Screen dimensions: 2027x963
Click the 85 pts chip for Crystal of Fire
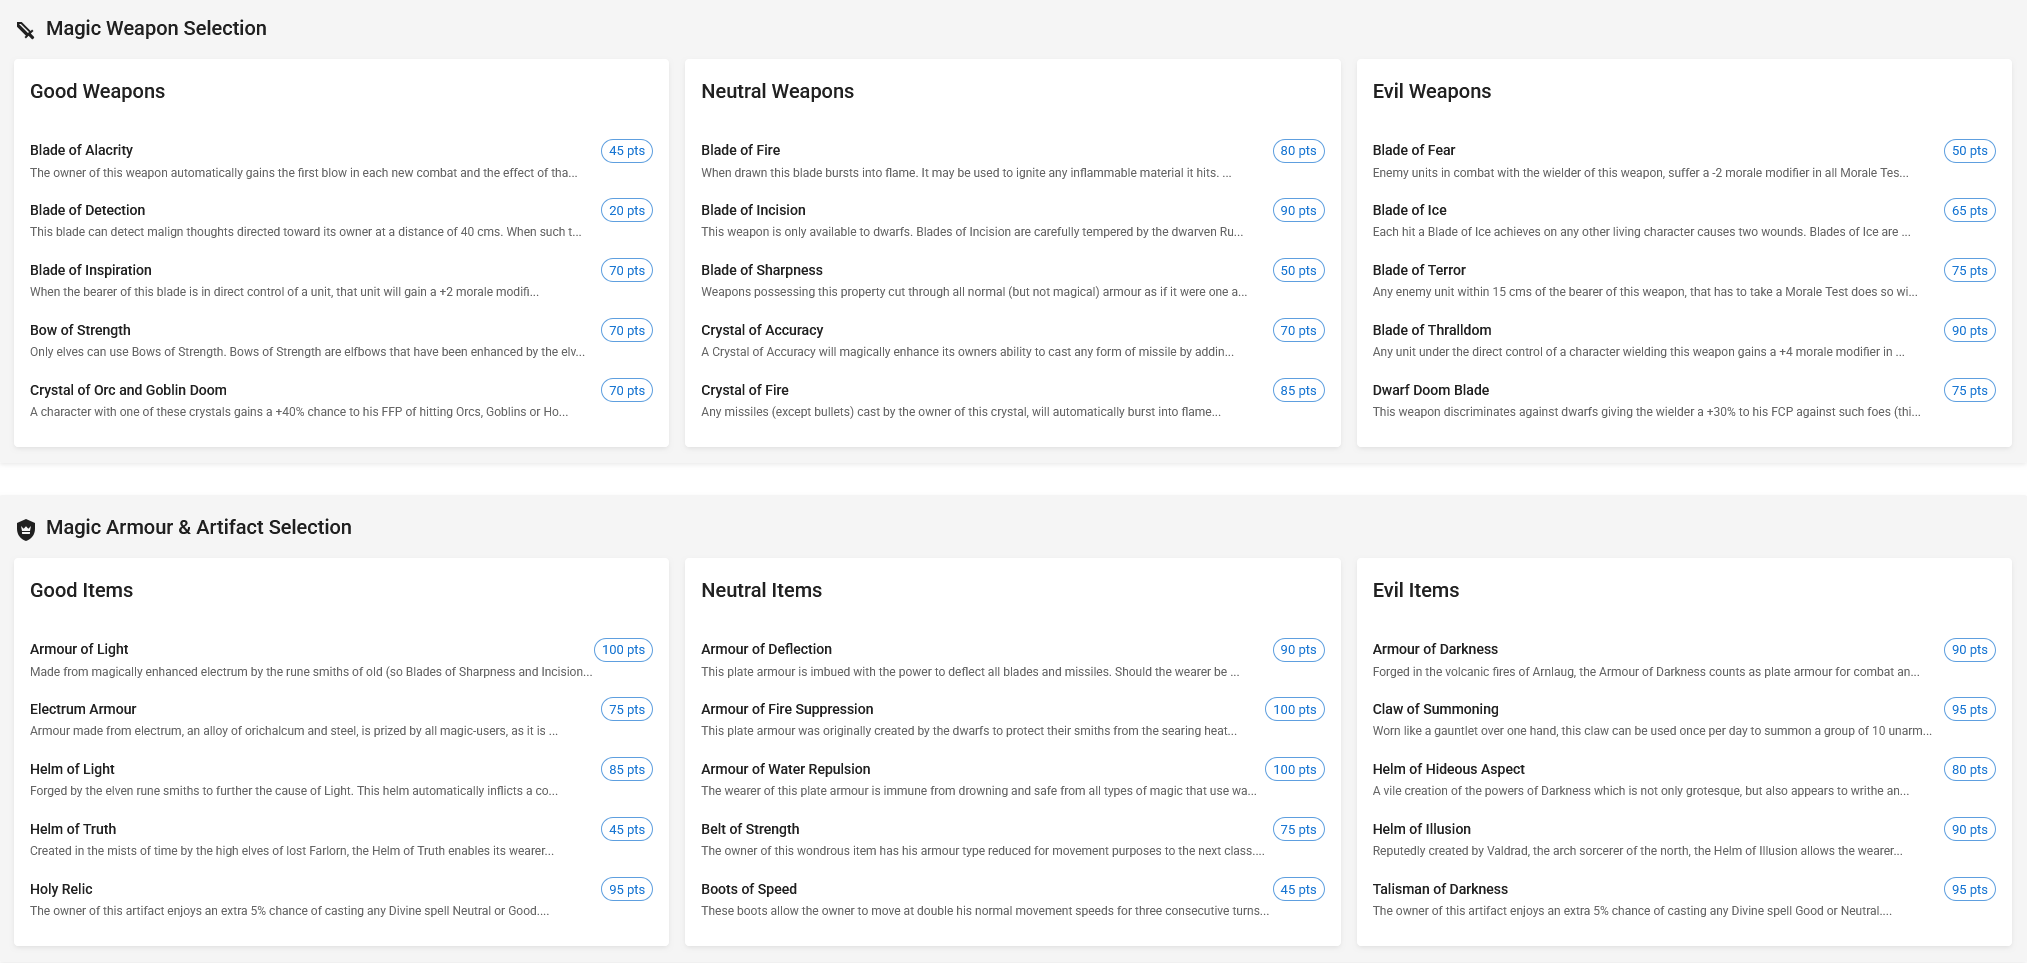pos(1297,391)
